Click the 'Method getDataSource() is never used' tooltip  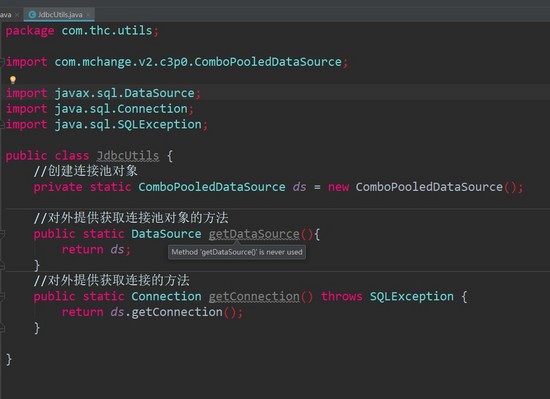[x=237, y=252]
